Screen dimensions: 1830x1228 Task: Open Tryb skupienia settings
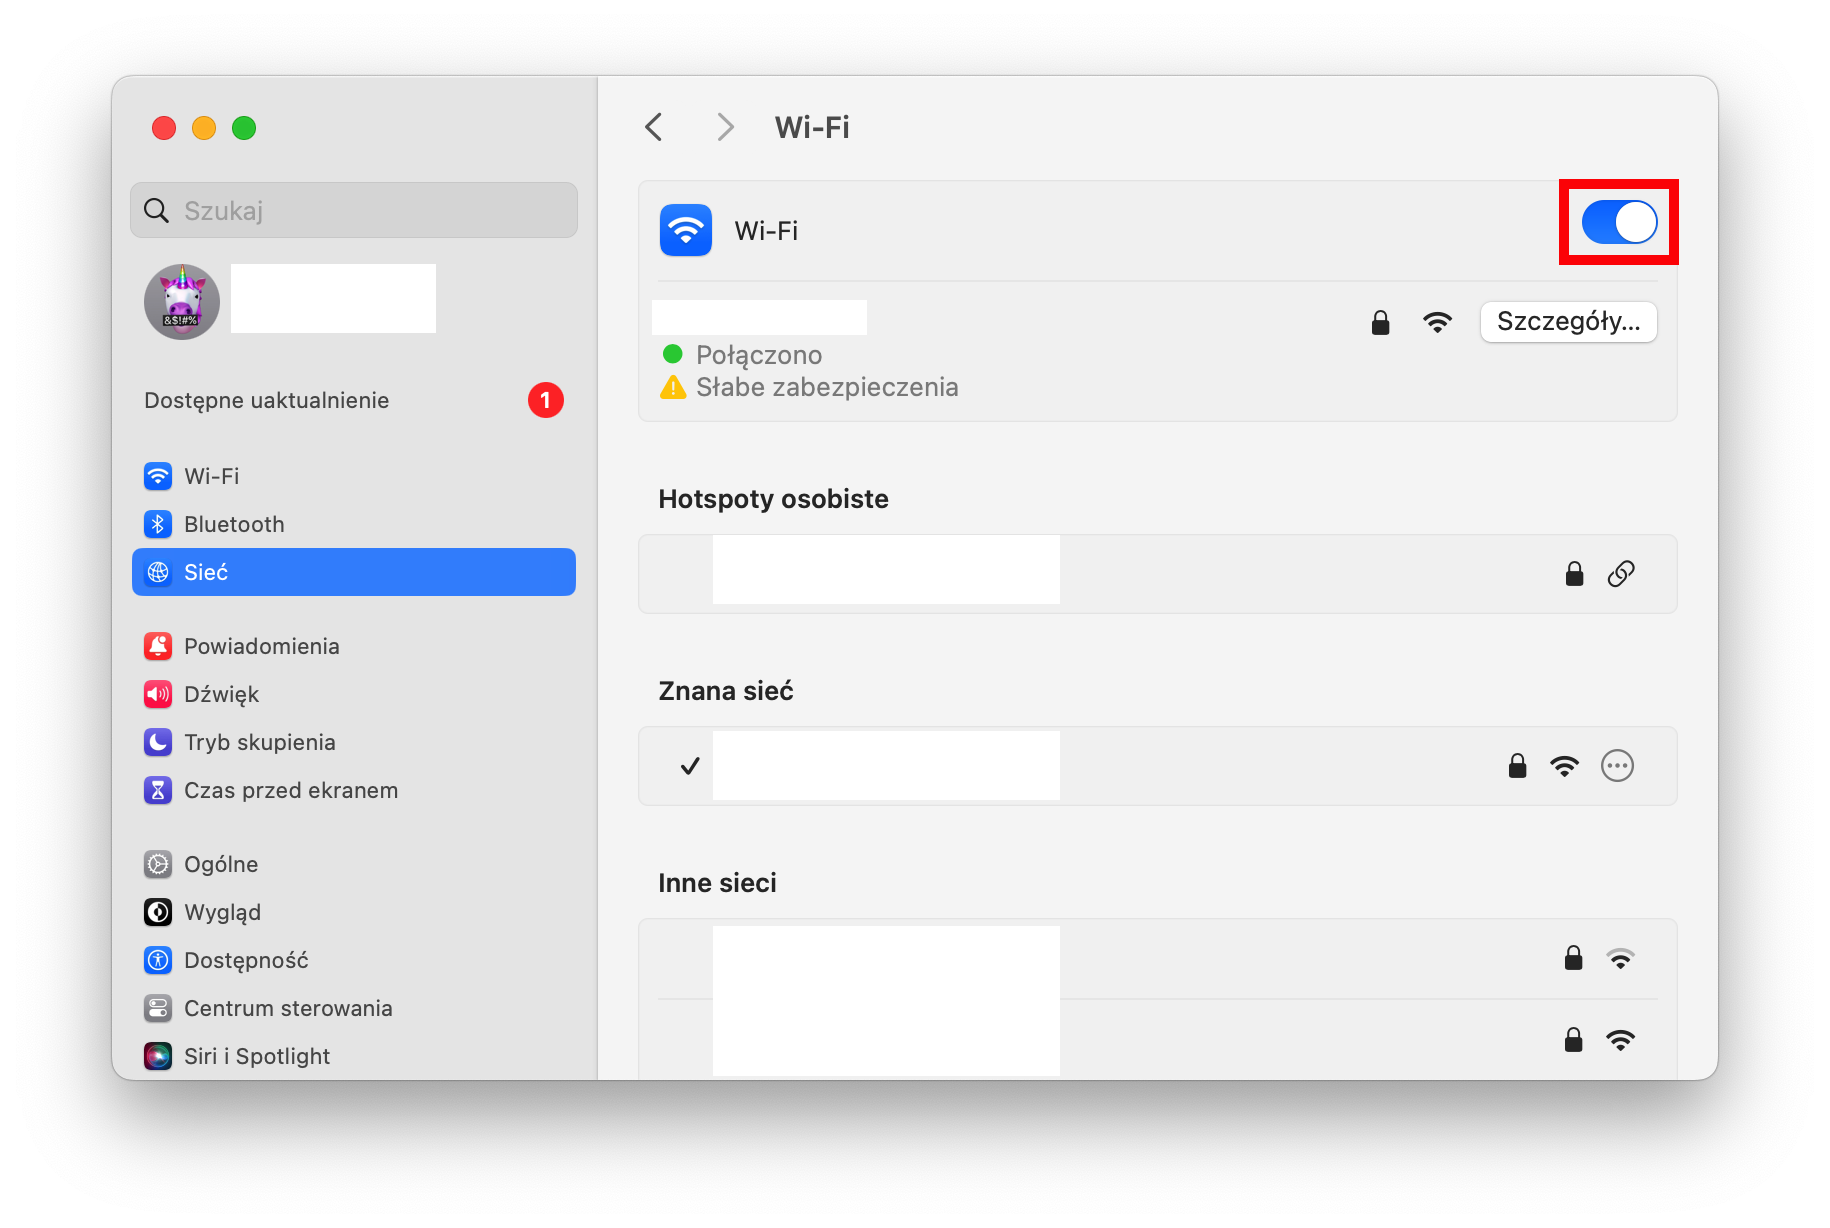click(x=354, y=742)
